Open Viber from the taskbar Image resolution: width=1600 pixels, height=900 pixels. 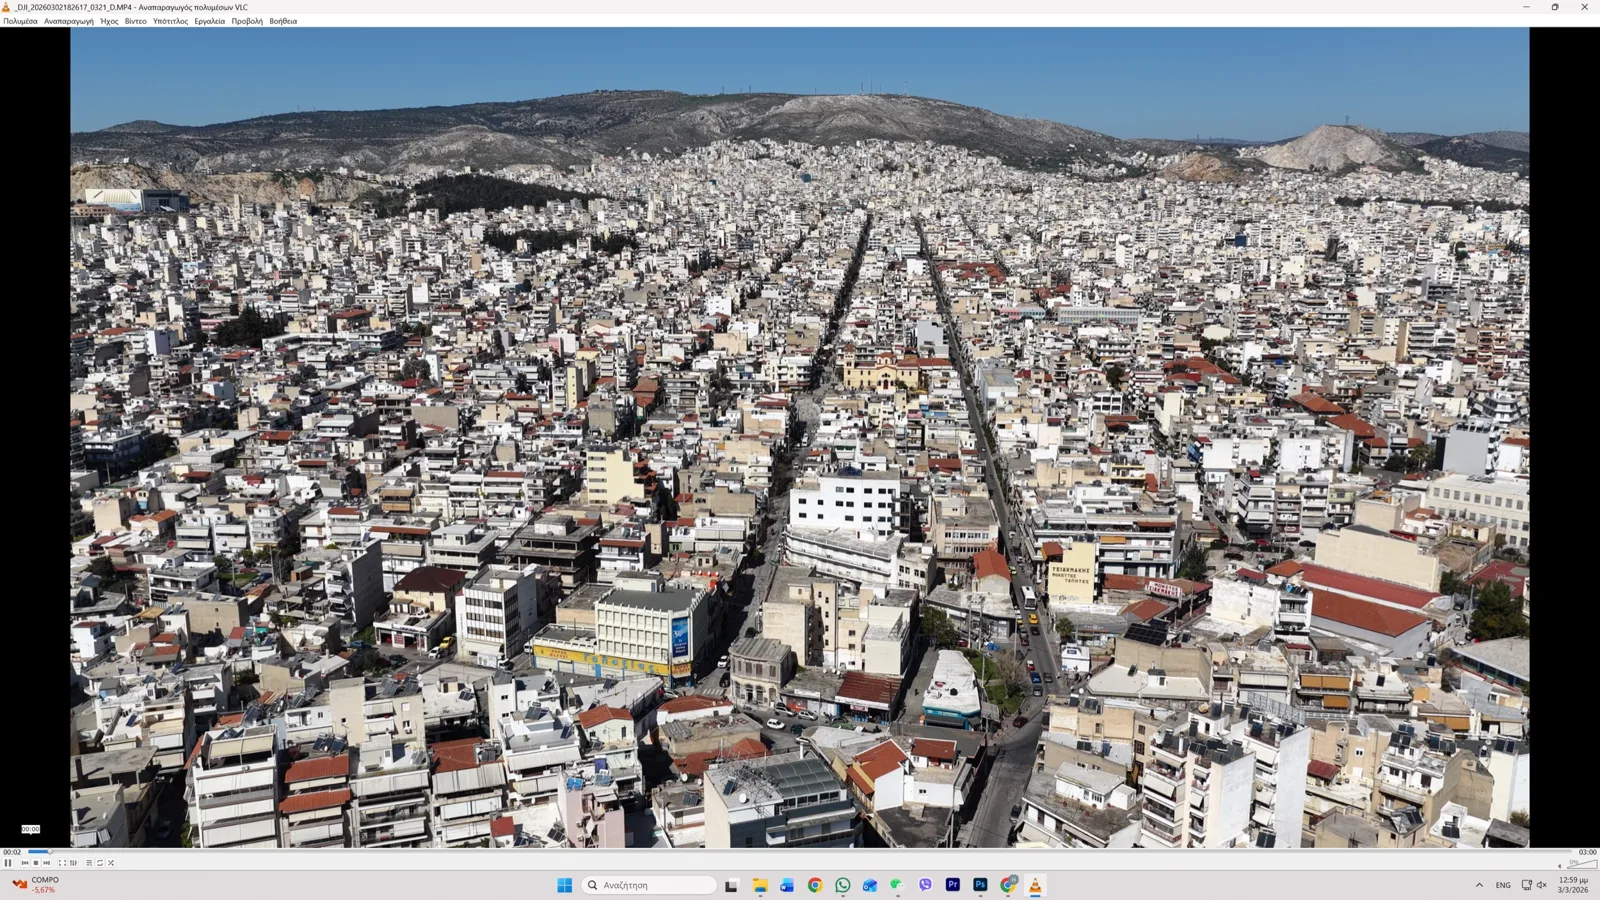925,885
